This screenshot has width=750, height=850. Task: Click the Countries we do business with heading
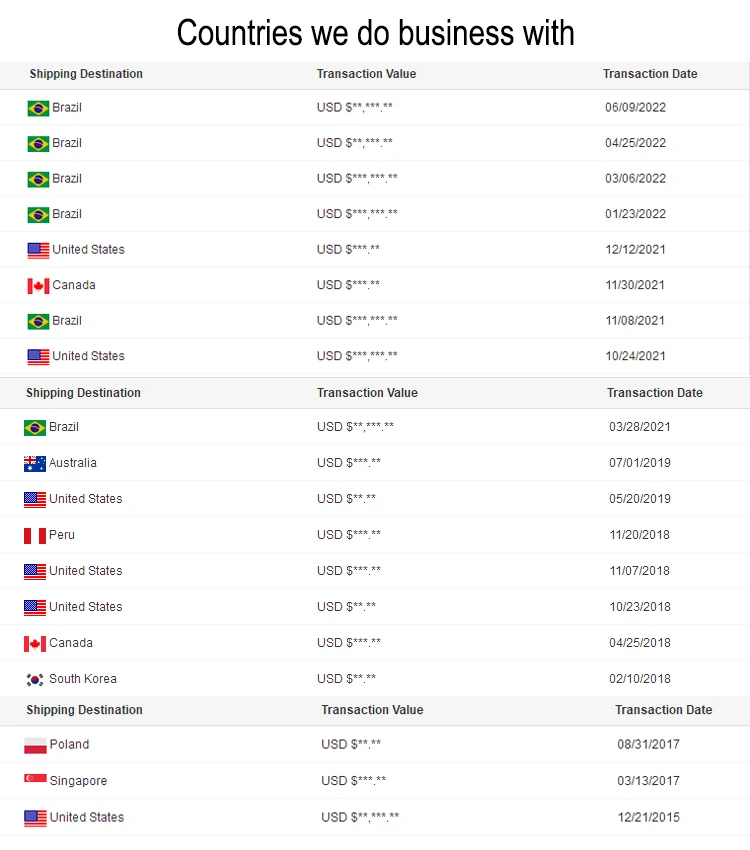pos(375,33)
